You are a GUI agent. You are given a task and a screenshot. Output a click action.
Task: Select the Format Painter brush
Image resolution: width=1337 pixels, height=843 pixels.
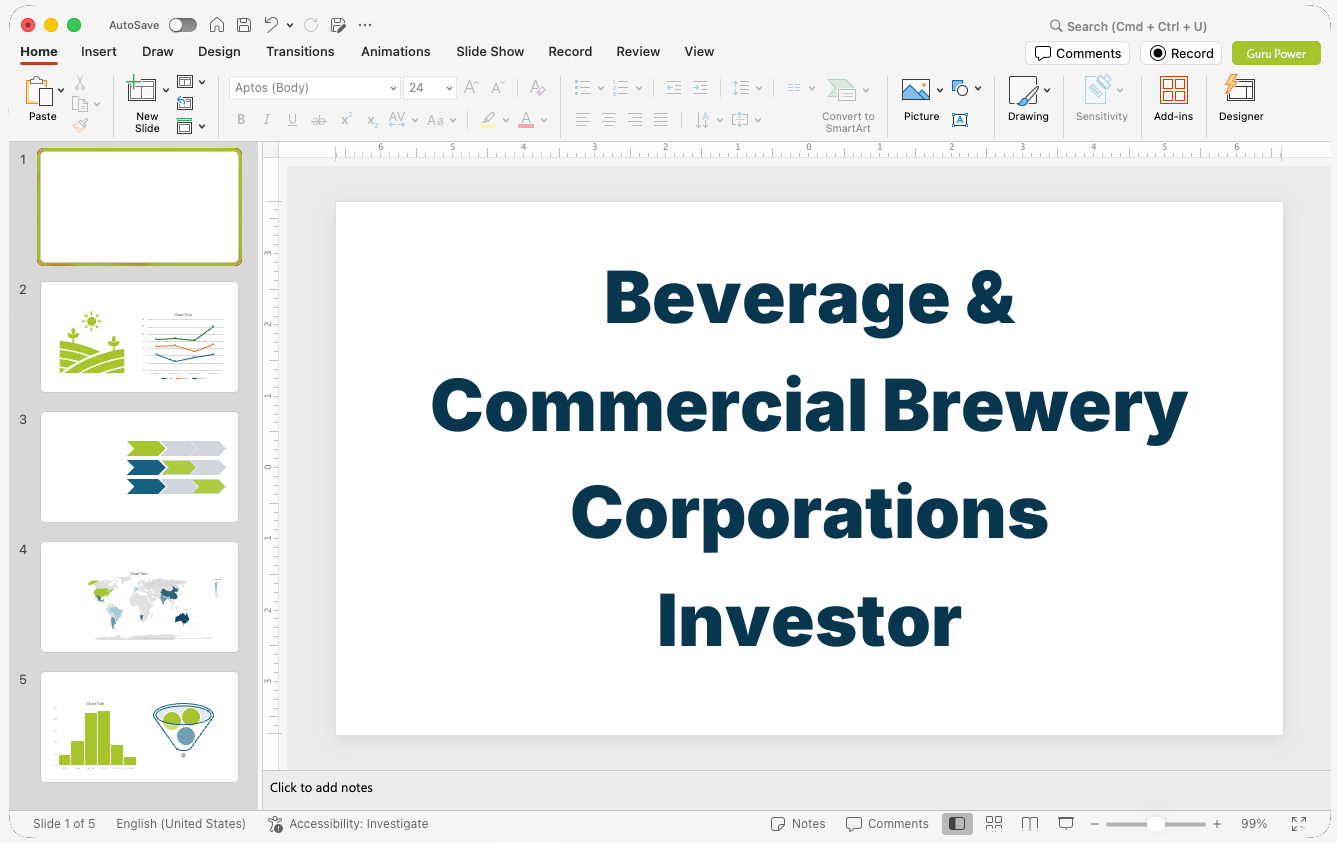click(x=80, y=125)
